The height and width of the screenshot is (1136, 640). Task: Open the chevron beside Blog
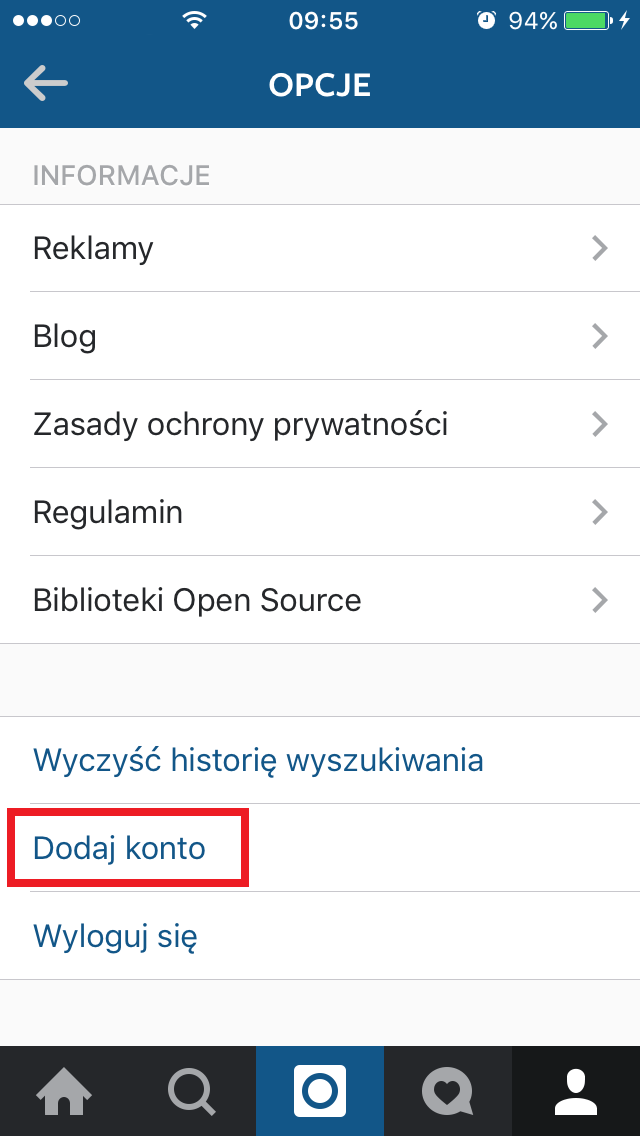[x=599, y=336]
